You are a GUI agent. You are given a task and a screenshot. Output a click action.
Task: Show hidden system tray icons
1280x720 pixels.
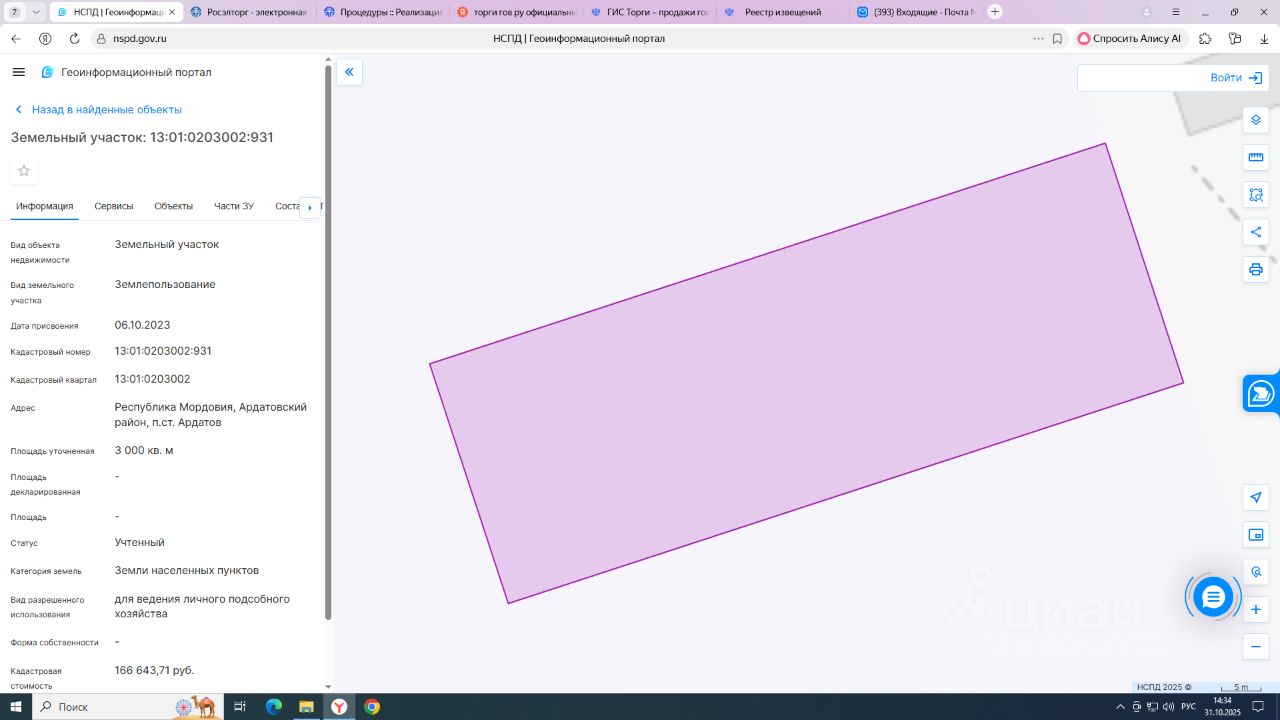click(x=1121, y=707)
